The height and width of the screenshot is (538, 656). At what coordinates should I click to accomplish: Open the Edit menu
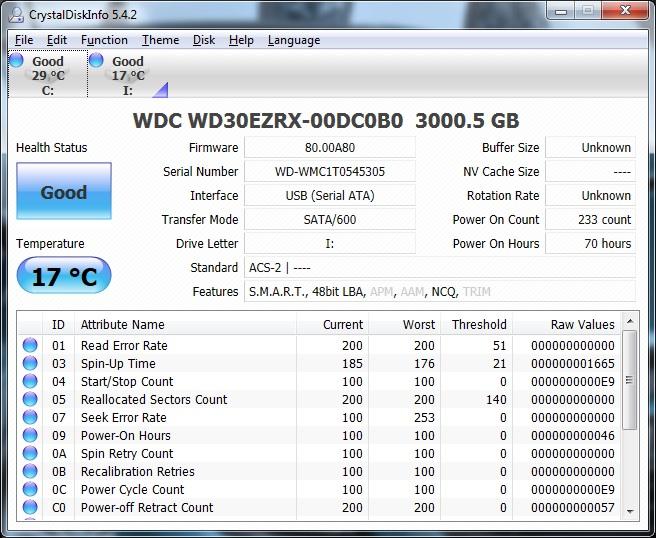click(56, 40)
